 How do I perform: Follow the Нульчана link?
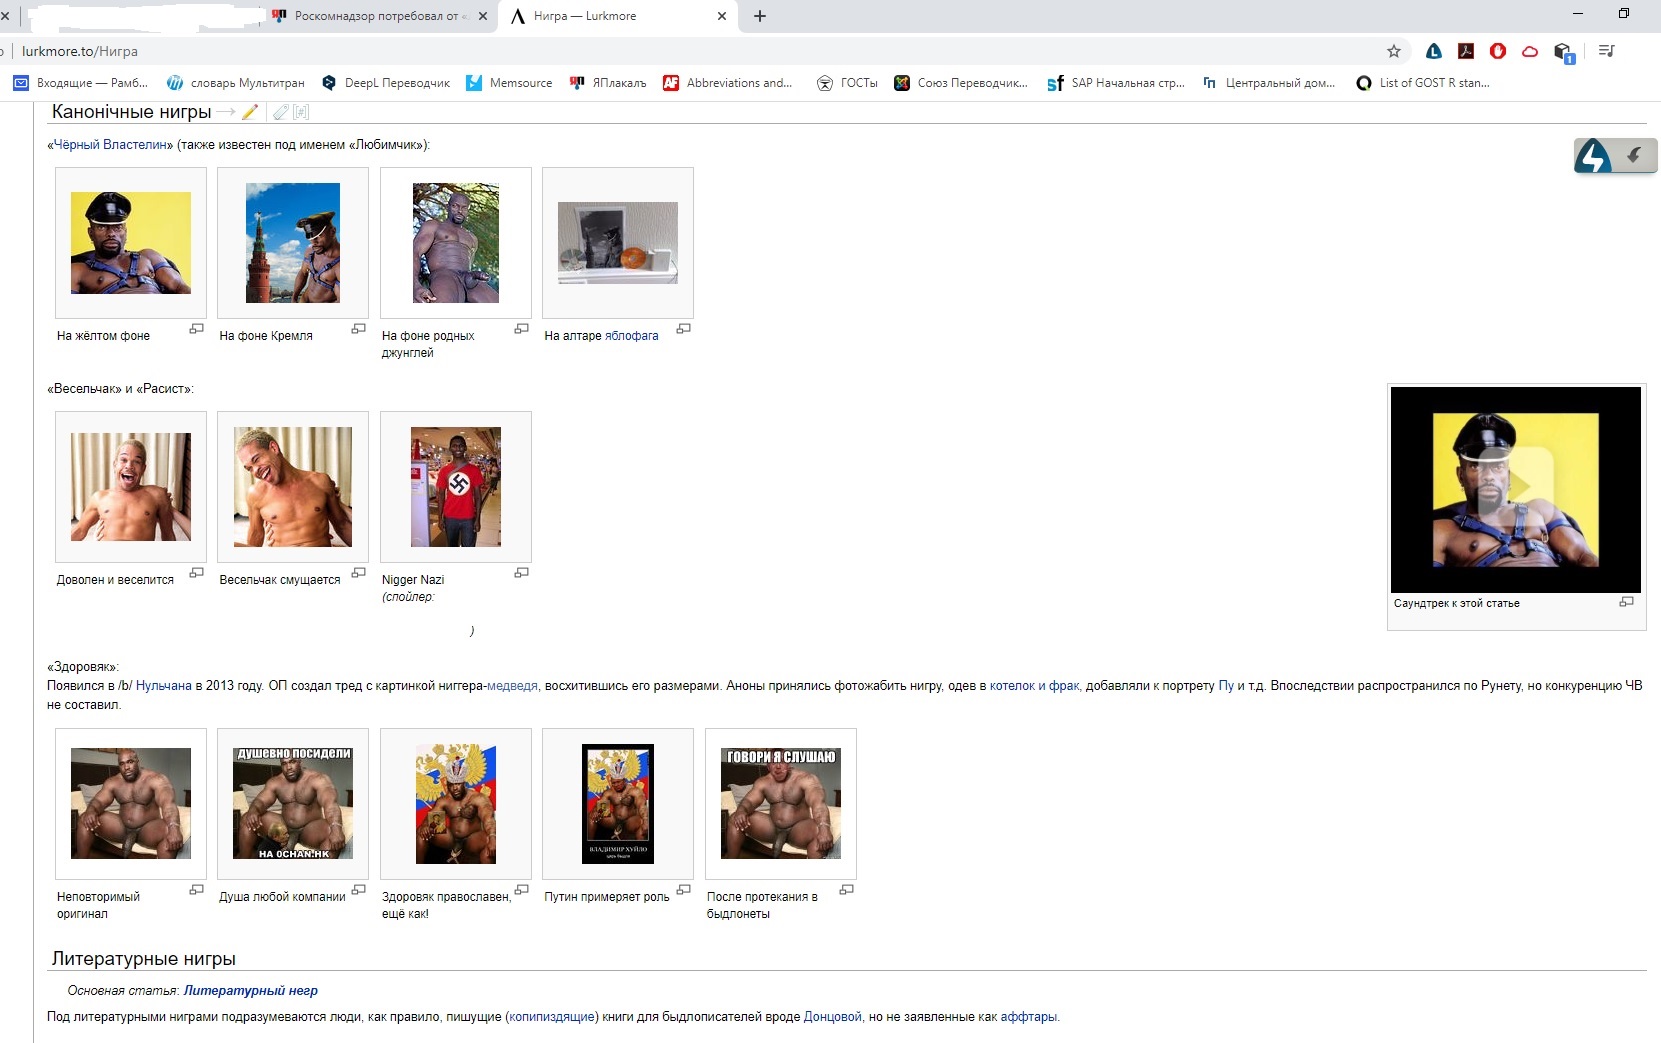click(163, 686)
